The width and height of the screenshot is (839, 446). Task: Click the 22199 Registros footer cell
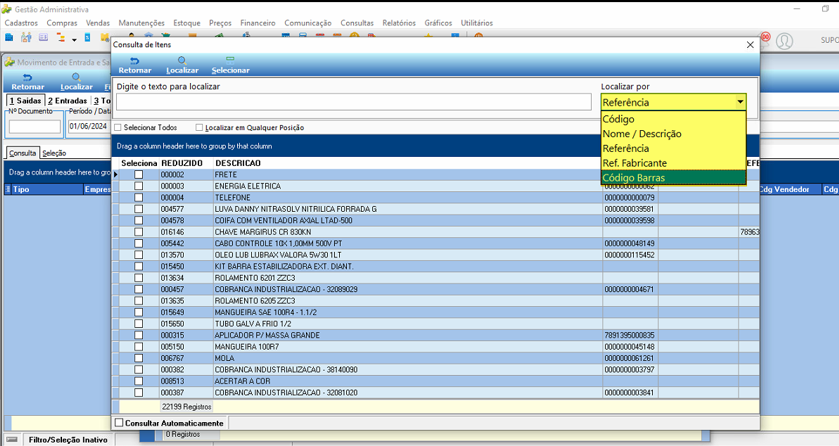[186, 407]
